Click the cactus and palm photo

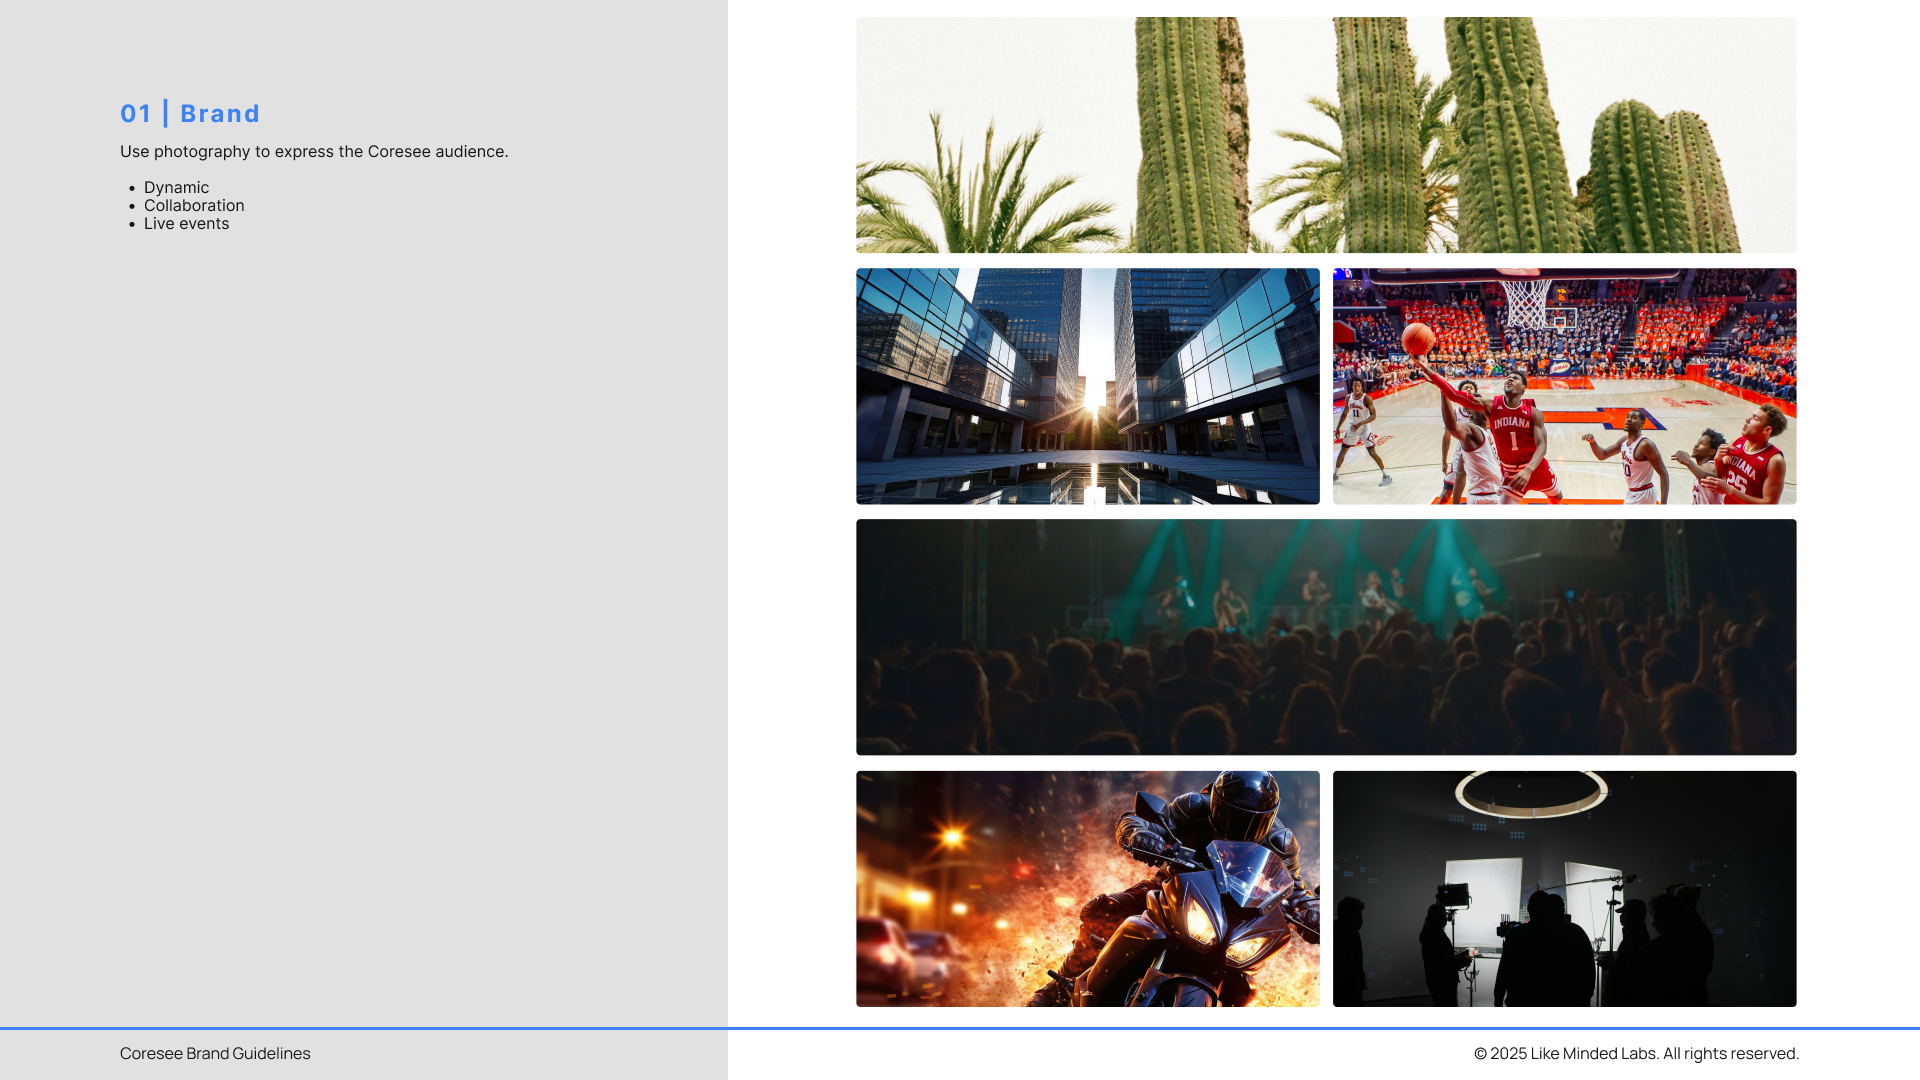(1325, 135)
